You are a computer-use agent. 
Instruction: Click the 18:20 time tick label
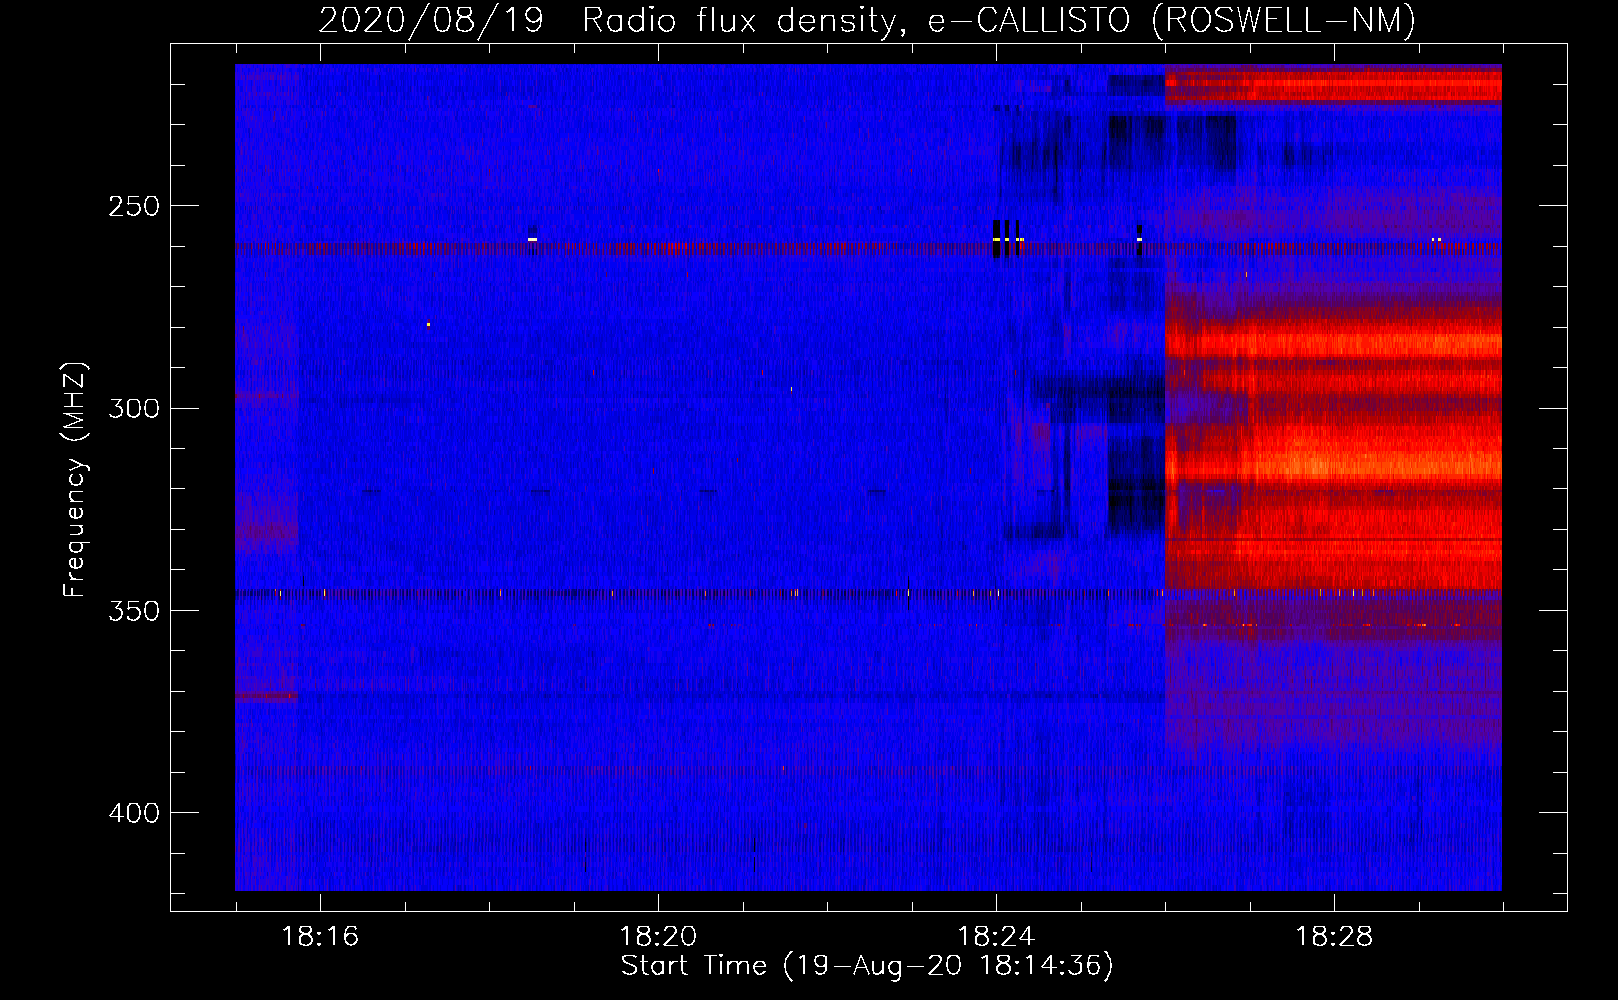pyautogui.click(x=658, y=937)
